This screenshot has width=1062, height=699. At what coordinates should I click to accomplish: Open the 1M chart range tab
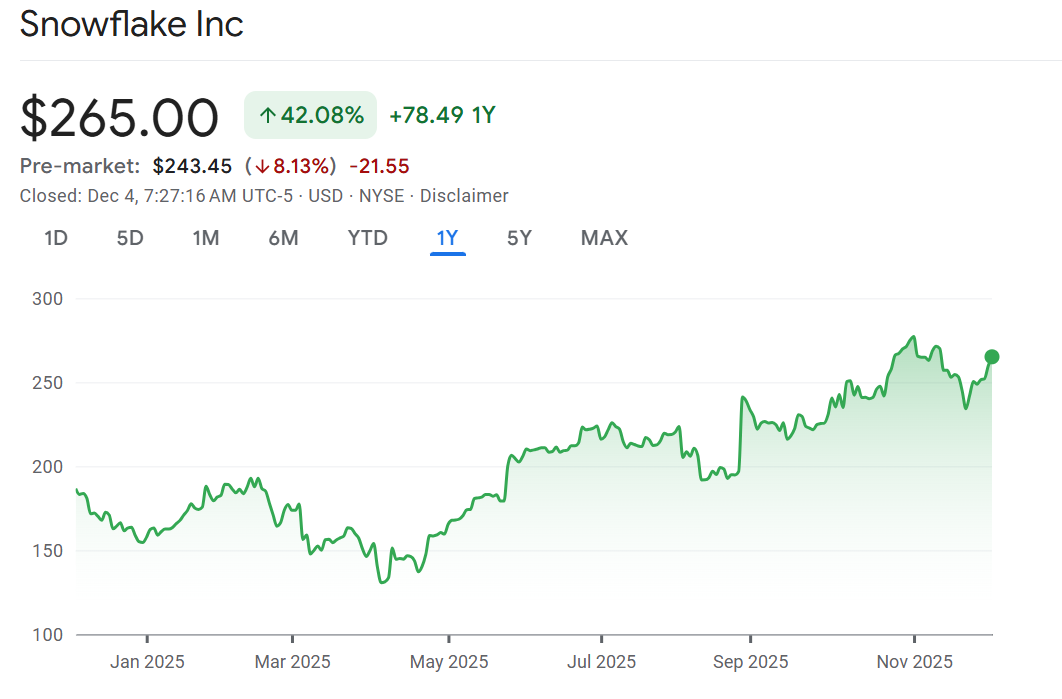pos(206,238)
